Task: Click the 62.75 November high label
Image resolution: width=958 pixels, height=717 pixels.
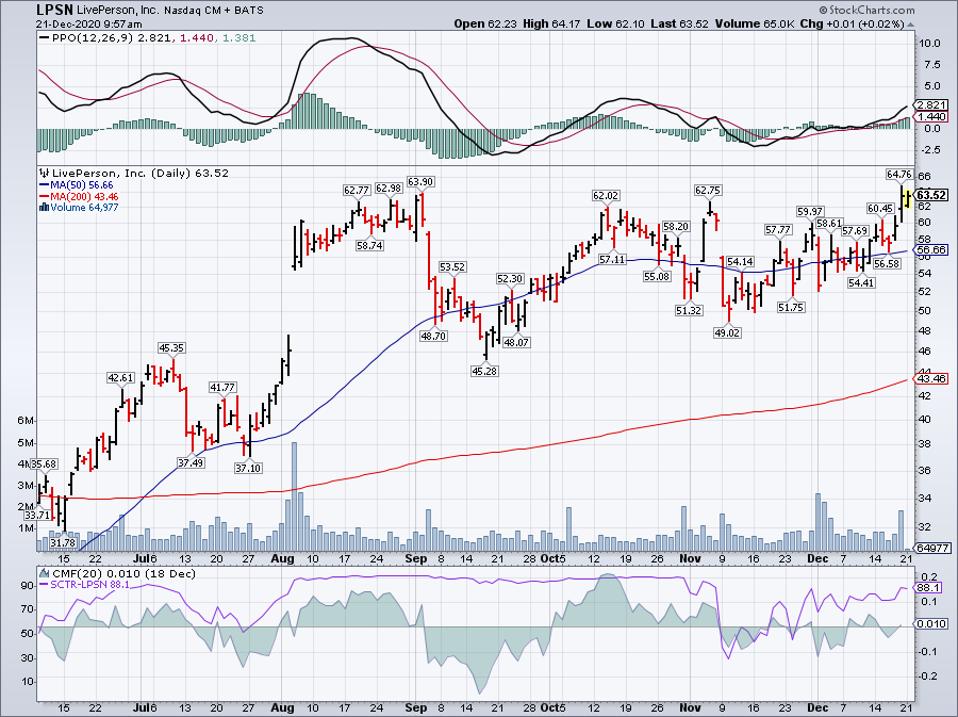Action: pos(708,191)
